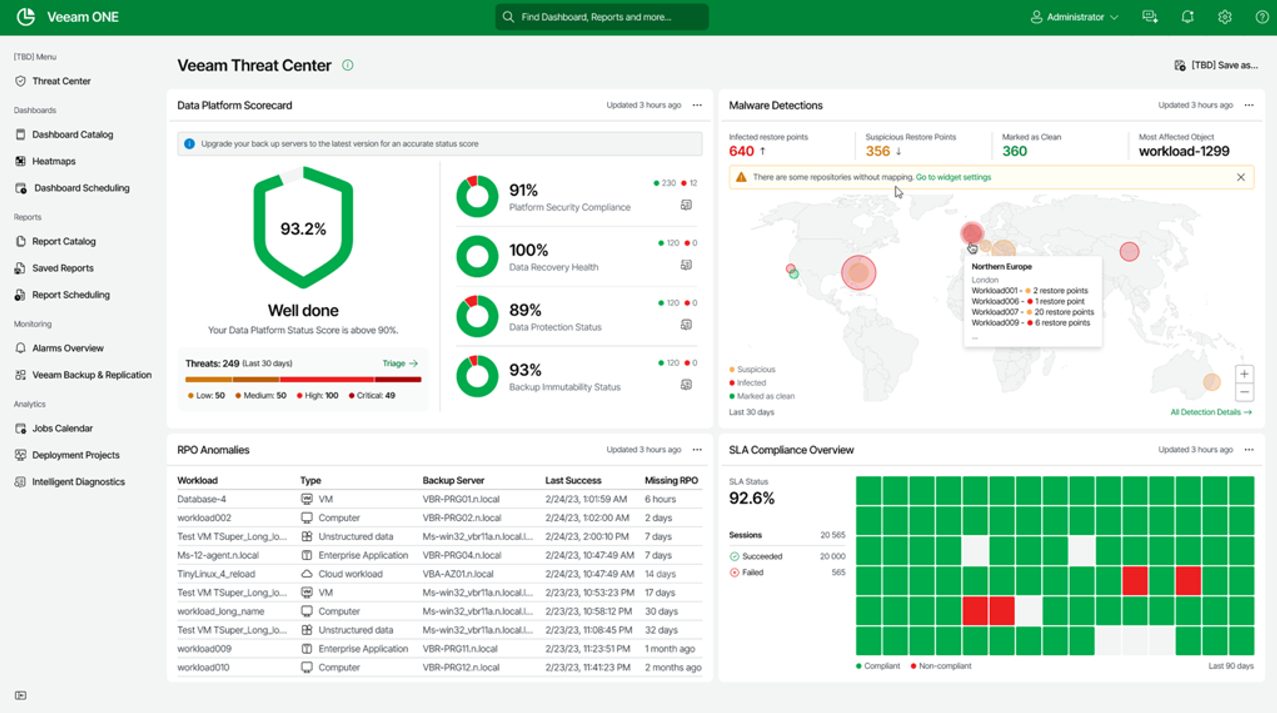The image size is (1277, 713).
Task: Open details icon for Backup Immutability Status
Action: [x=686, y=385]
